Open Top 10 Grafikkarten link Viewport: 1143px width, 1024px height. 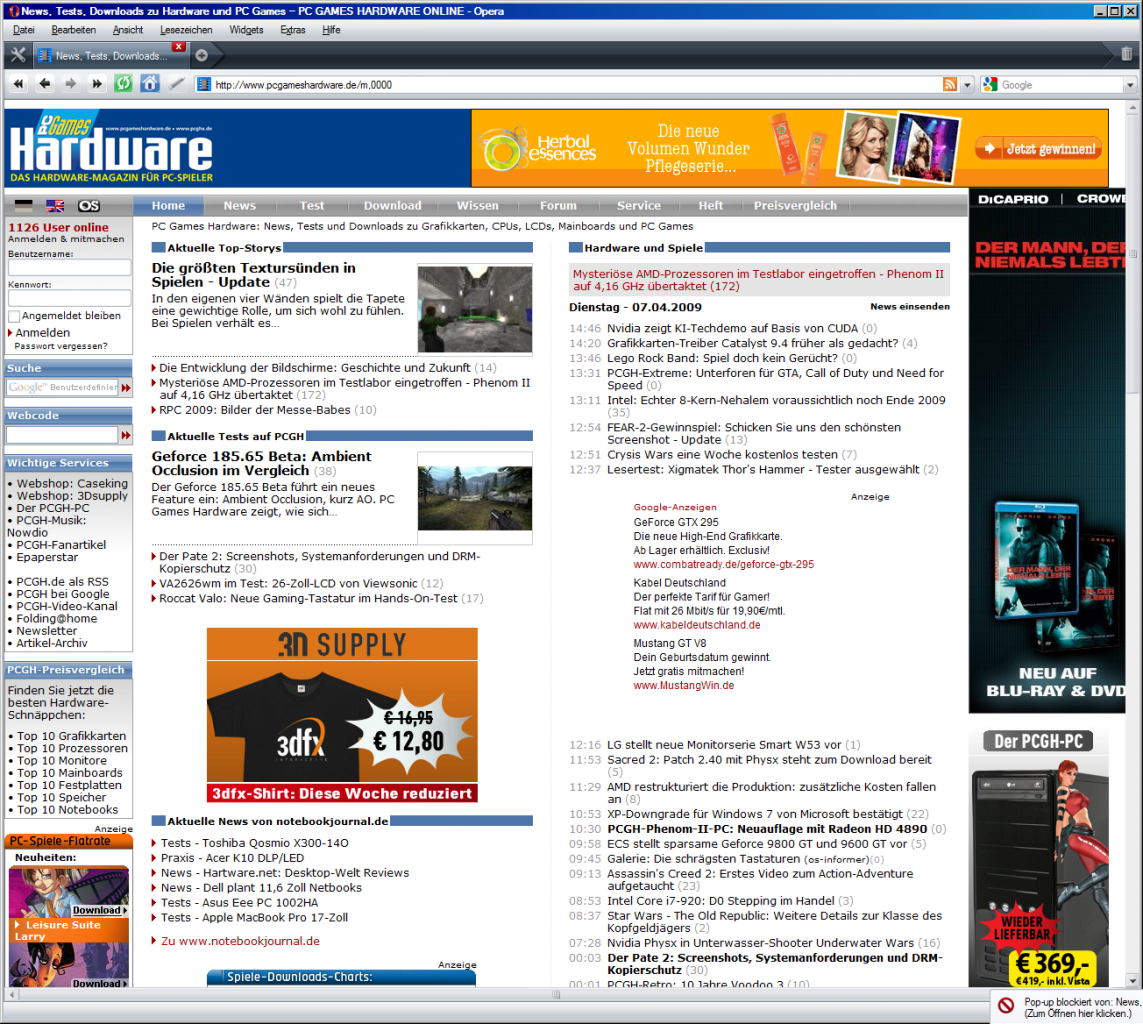click(71, 736)
